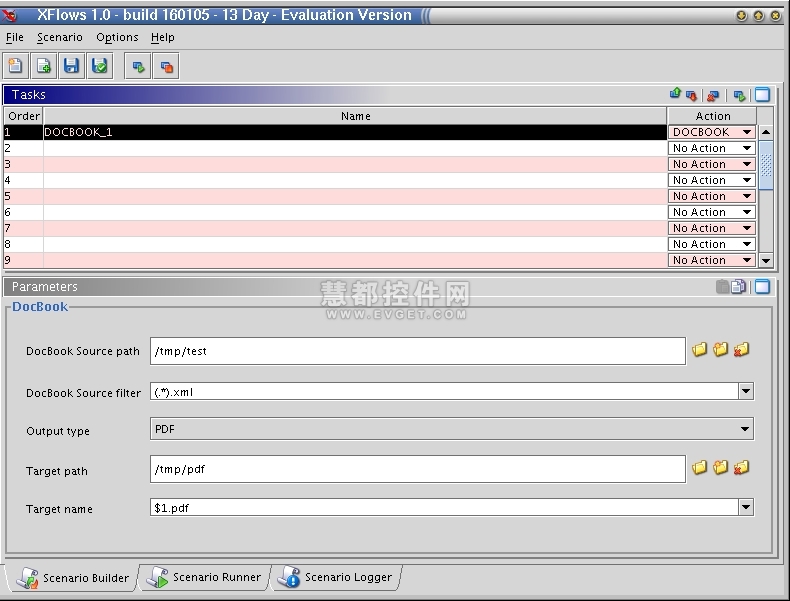Stop scenario using the red-square toolbar icon

tap(166, 66)
